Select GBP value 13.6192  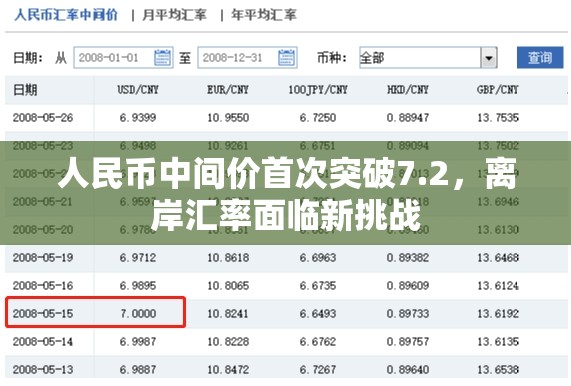click(x=498, y=314)
